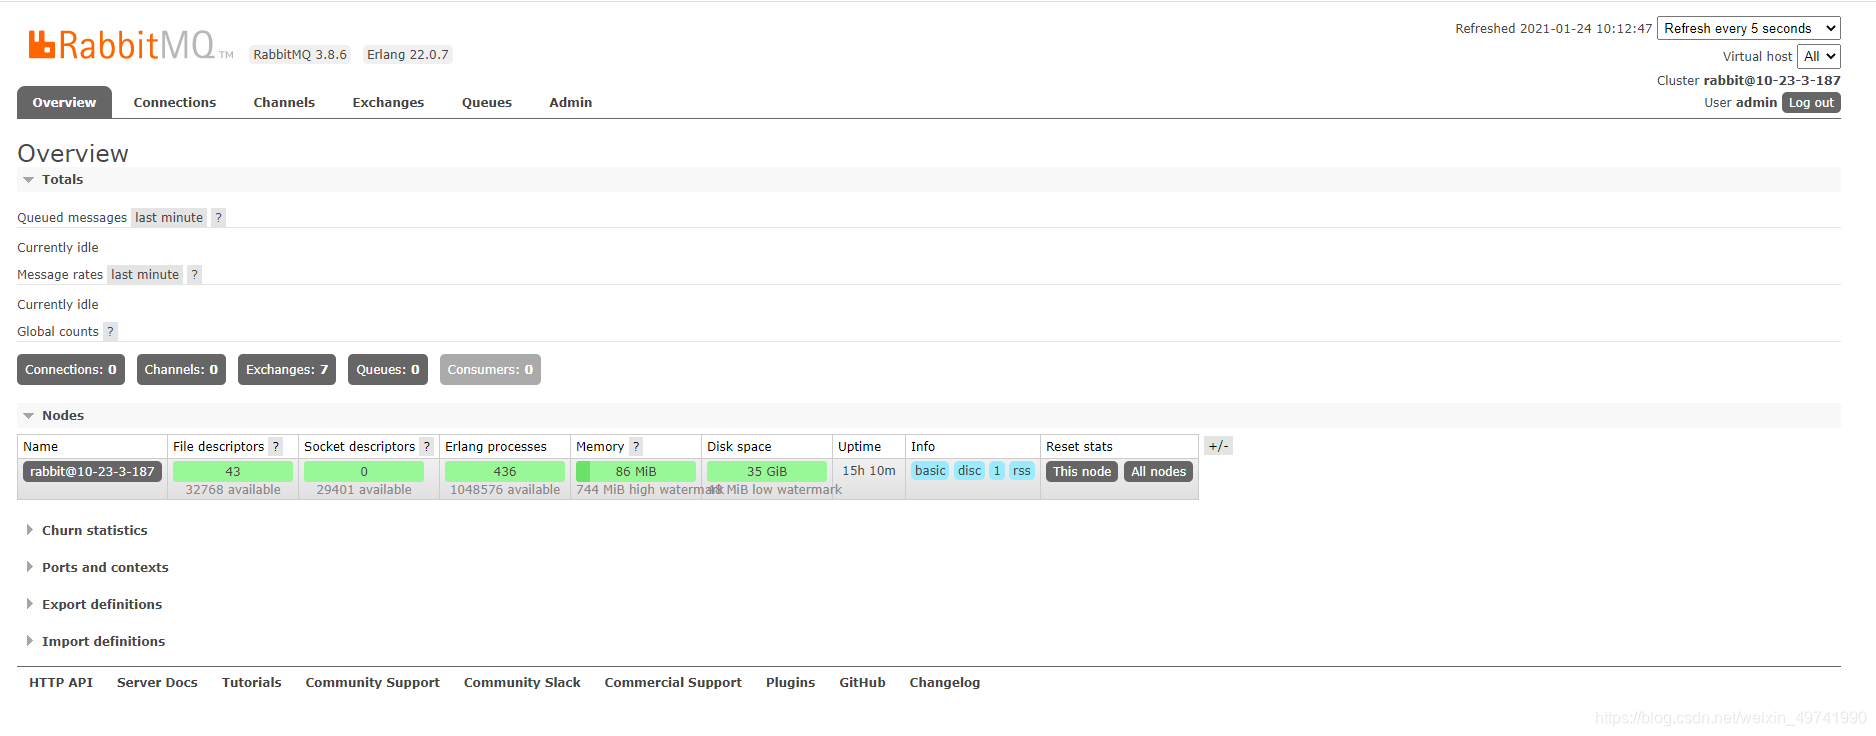The width and height of the screenshot is (1876, 736).
Task: Reset stats for This node
Action: tap(1082, 472)
